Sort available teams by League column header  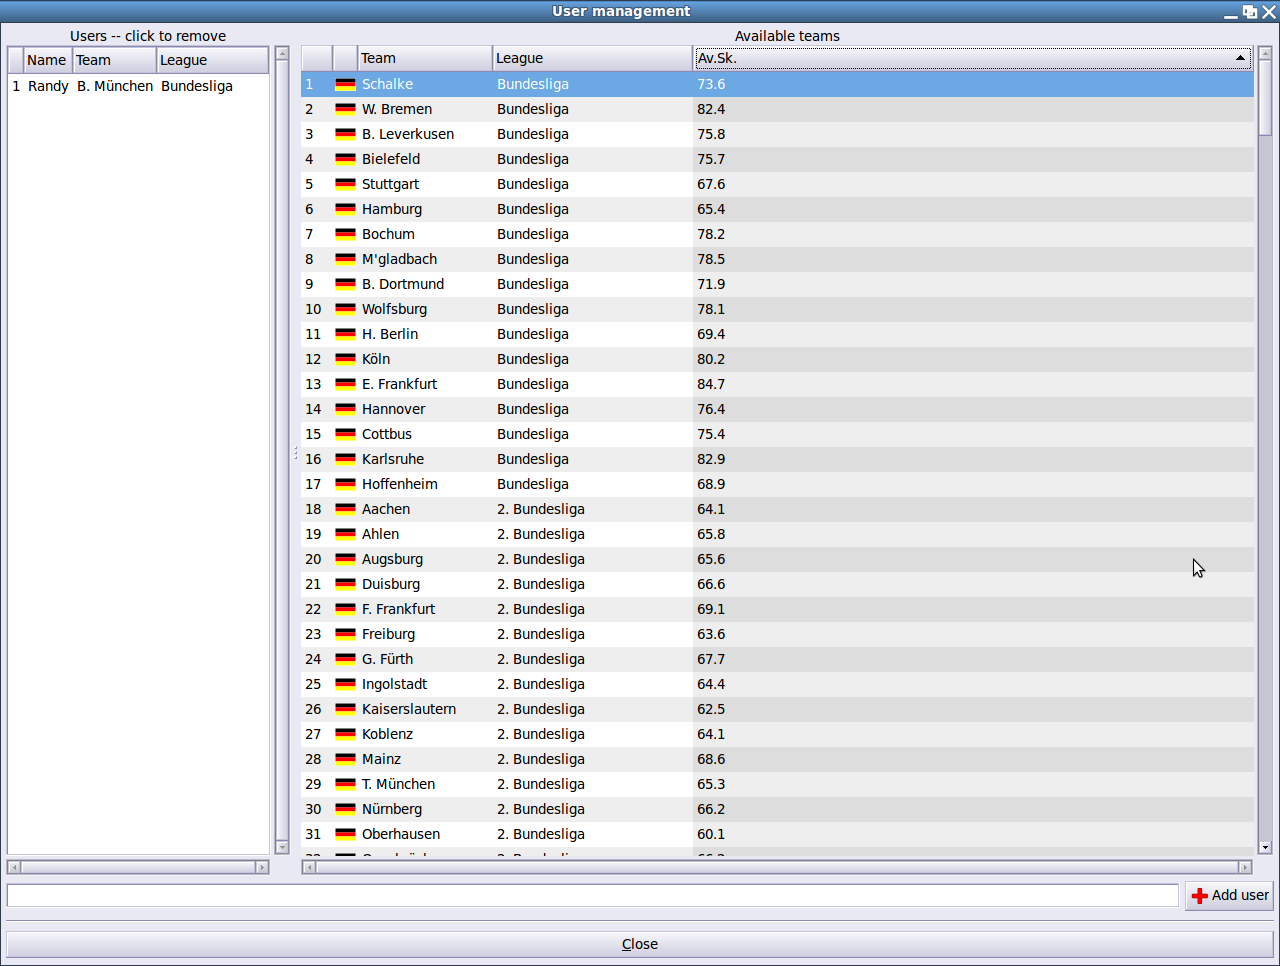pyautogui.click(x=593, y=58)
